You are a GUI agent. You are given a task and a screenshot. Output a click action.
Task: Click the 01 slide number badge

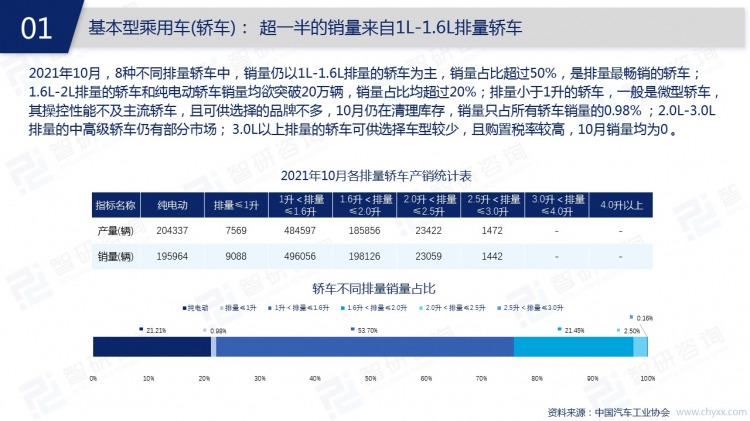tap(36, 28)
